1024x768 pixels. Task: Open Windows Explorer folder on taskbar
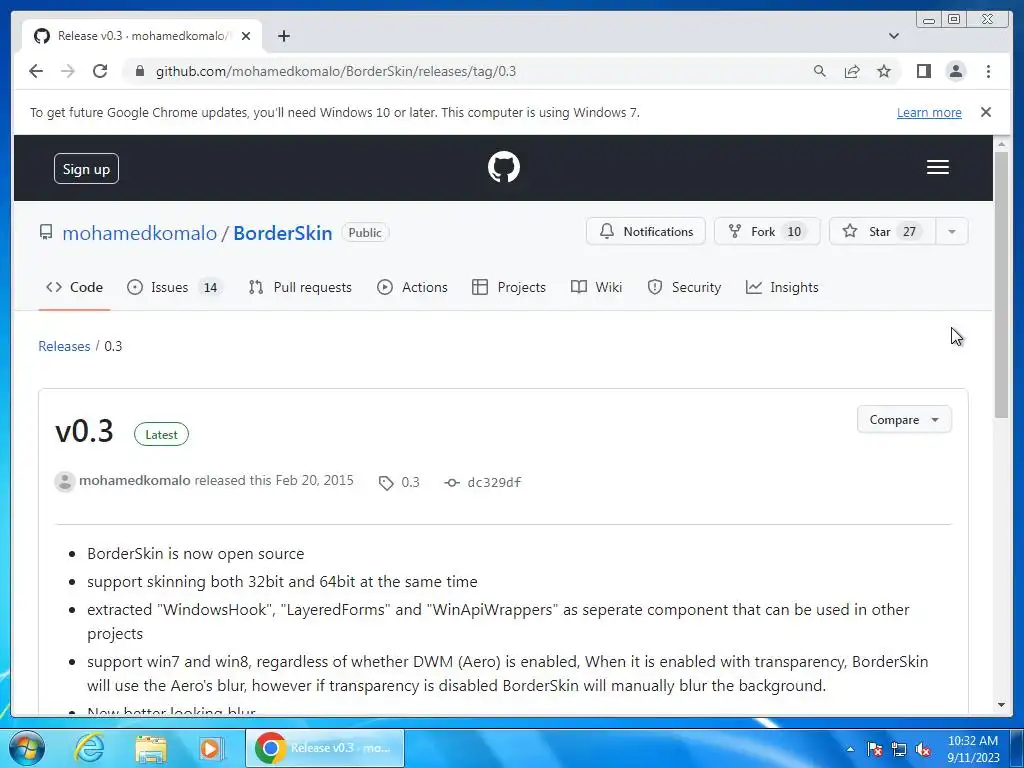point(151,748)
